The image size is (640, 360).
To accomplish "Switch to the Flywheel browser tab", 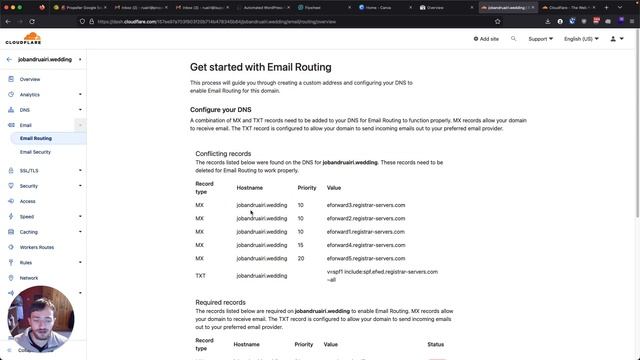I will (x=324, y=7).
